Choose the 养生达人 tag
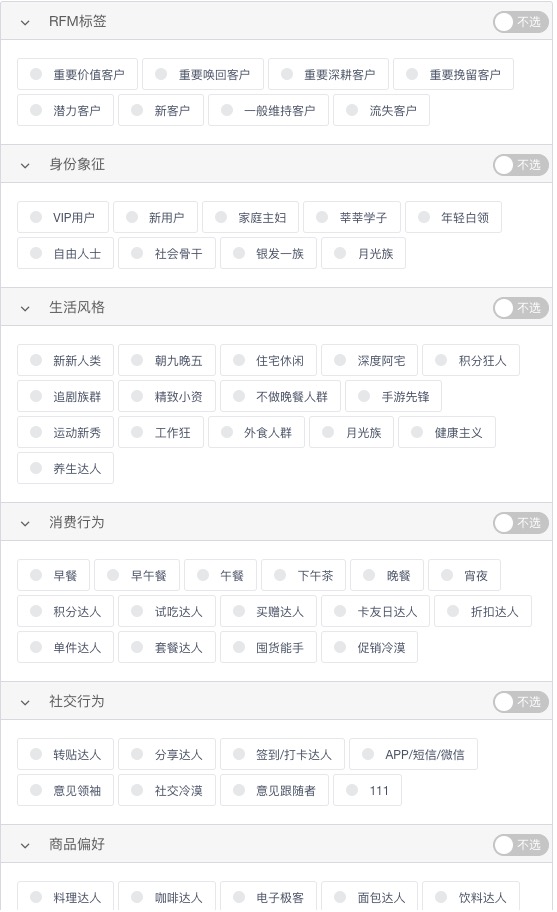Viewport: 557px width, 912px height. pos(65,469)
